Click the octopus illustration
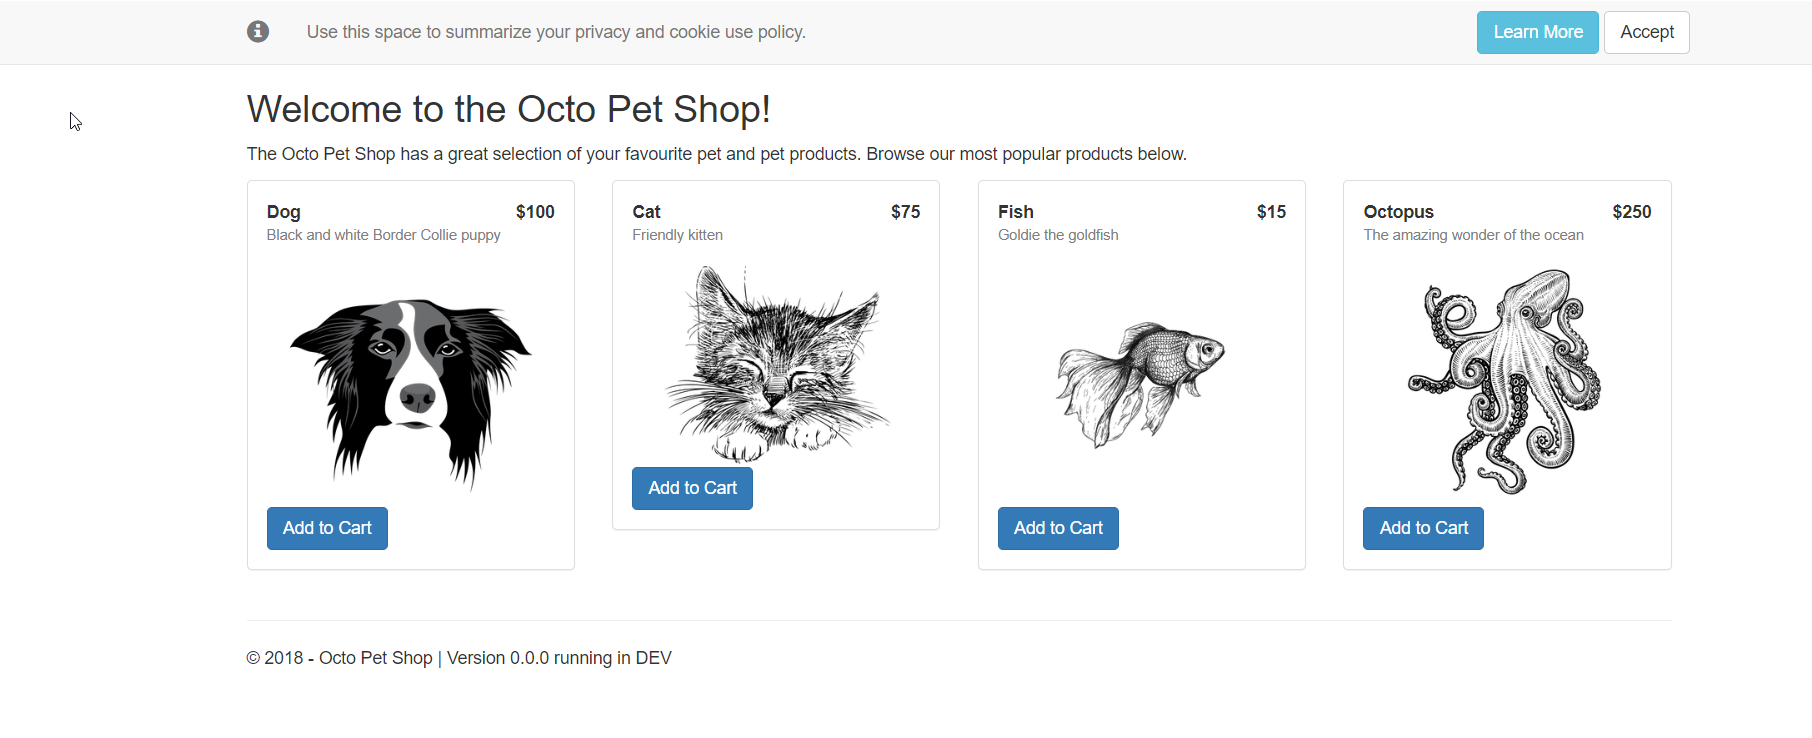The image size is (1812, 738). pyautogui.click(x=1506, y=380)
